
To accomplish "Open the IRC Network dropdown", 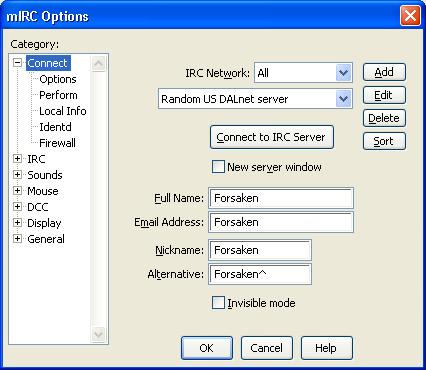I will click(x=343, y=72).
